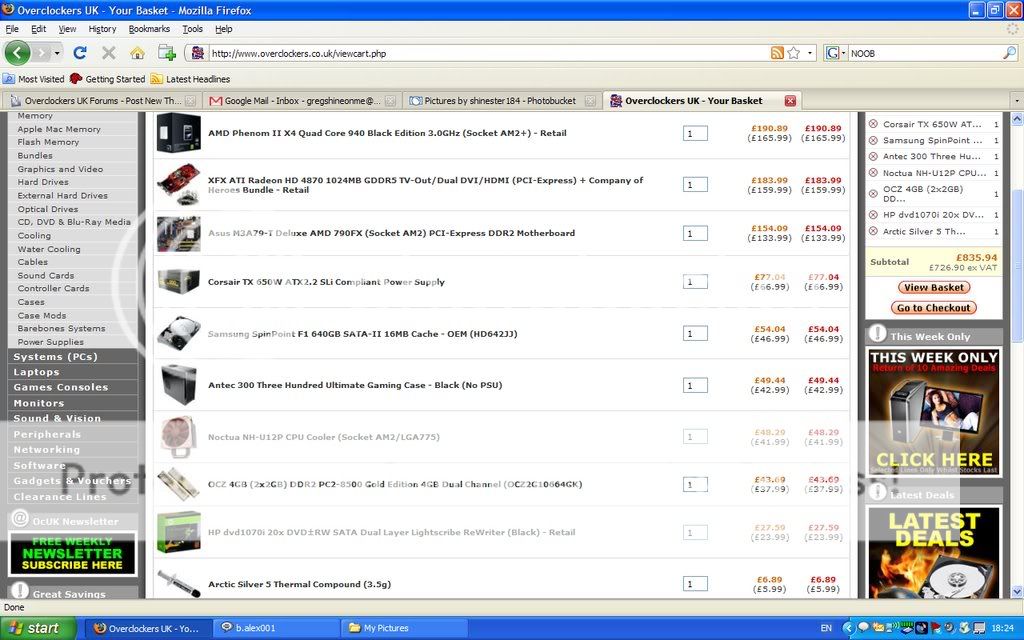The image size is (1024, 640).
Task: Open the Bookmarks menu
Action: 149,29
